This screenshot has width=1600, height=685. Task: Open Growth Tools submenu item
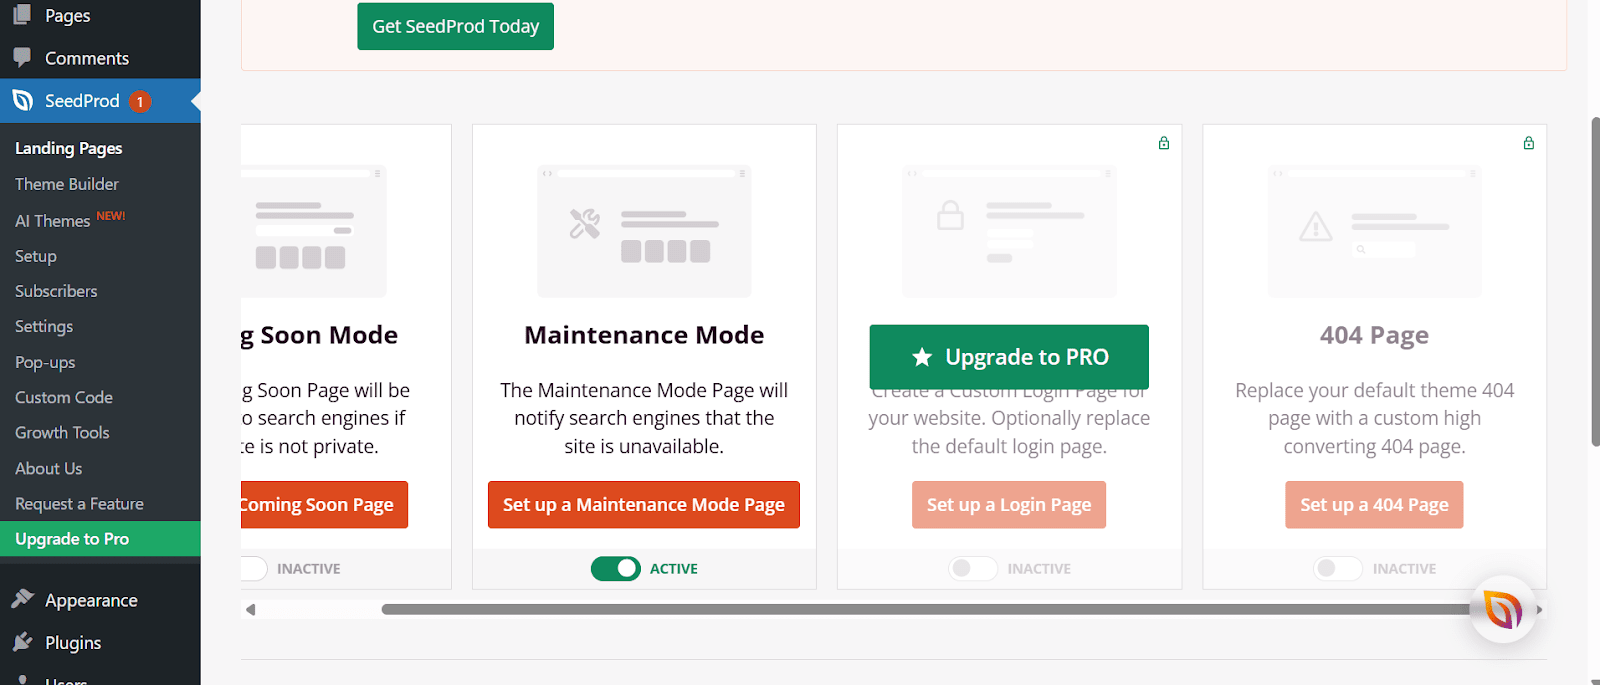point(62,432)
